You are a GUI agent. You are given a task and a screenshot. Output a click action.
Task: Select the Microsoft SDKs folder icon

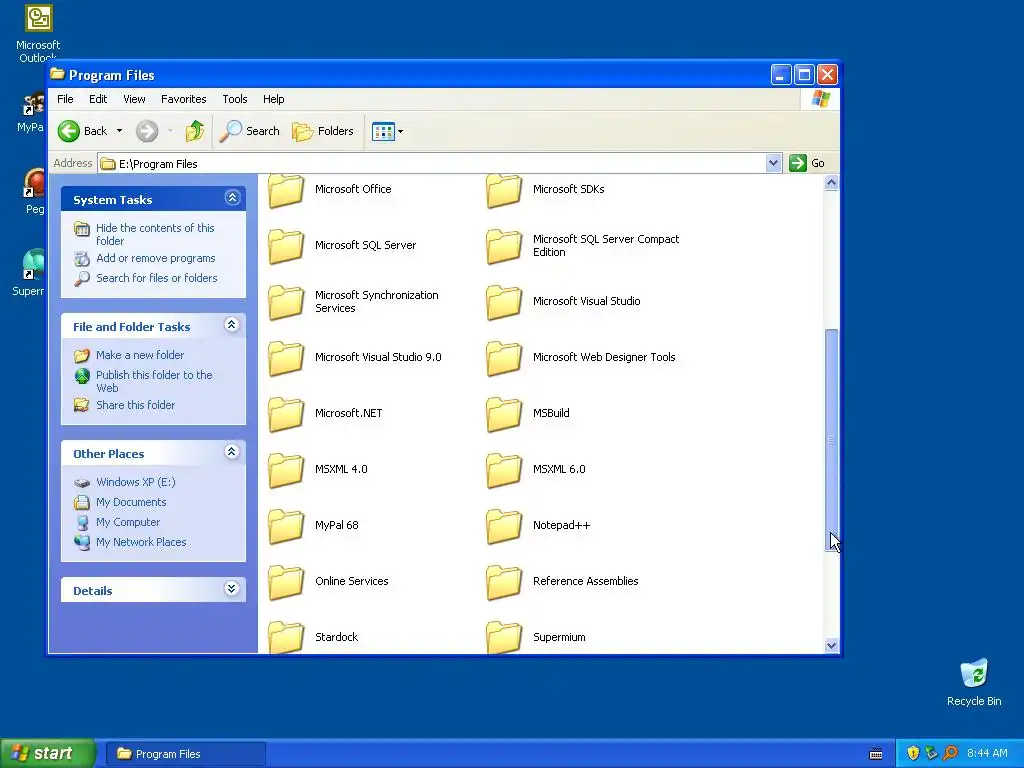click(x=504, y=190)
